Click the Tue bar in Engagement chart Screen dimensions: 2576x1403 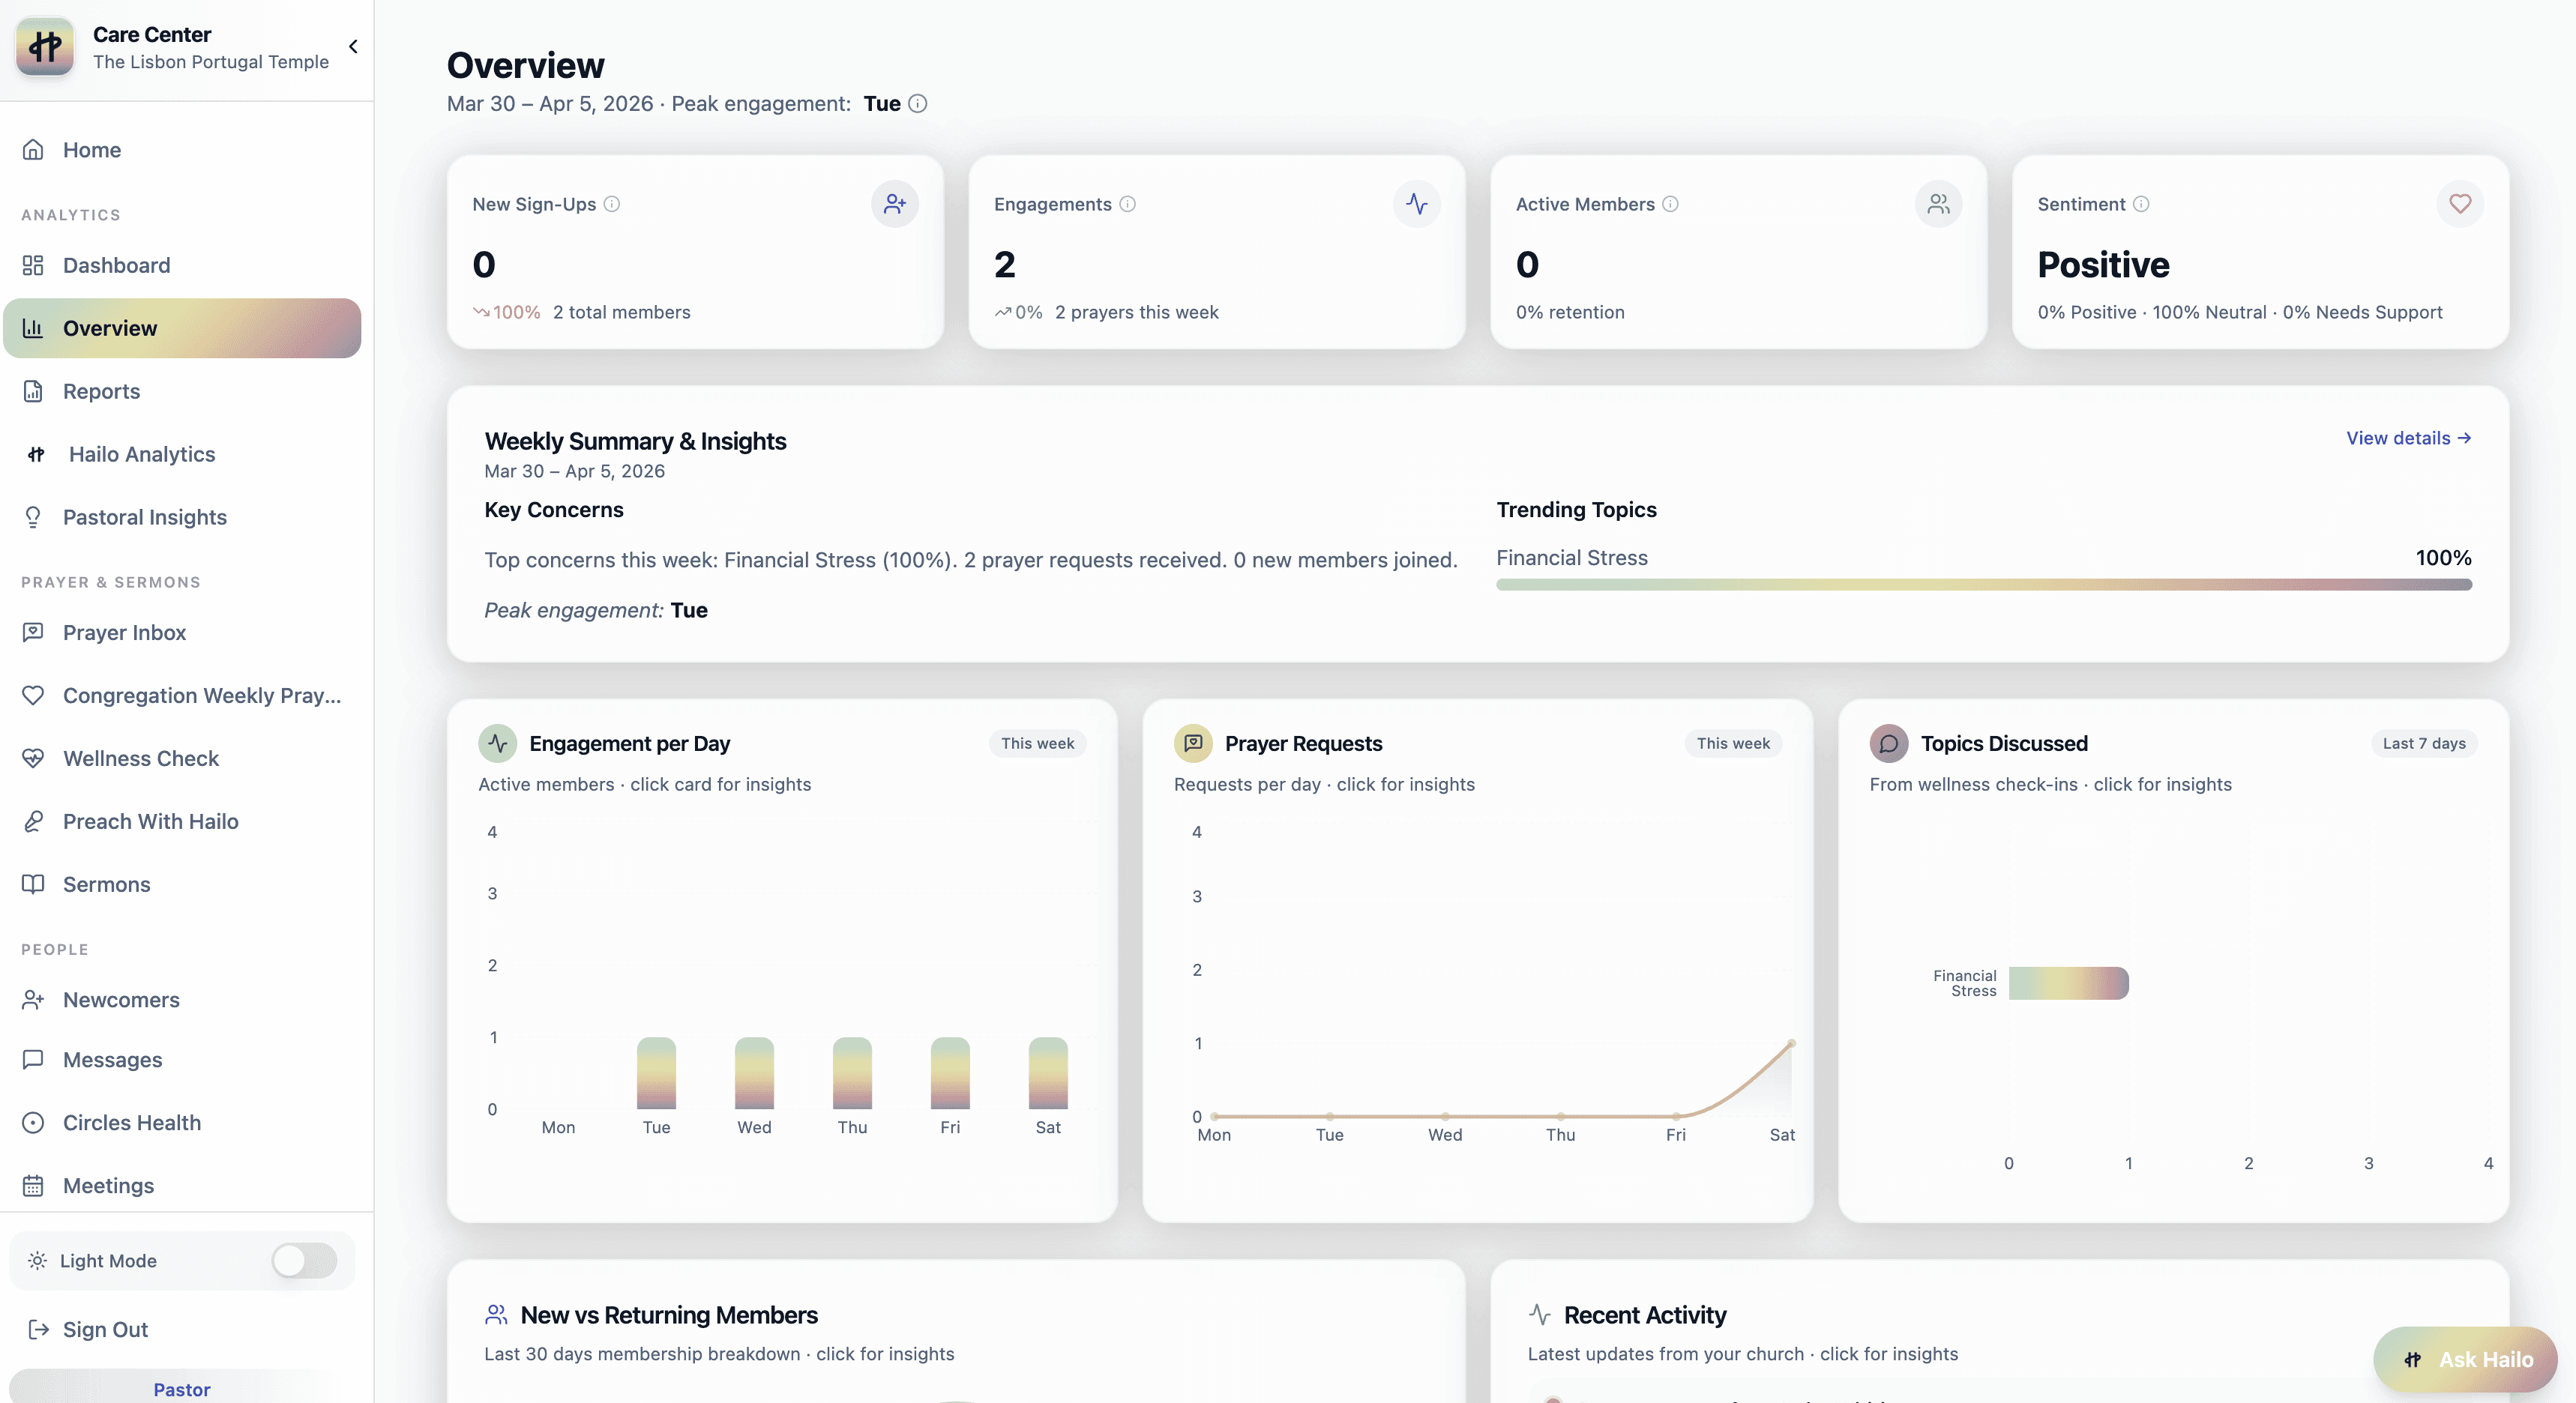[x=656, y=1073]
